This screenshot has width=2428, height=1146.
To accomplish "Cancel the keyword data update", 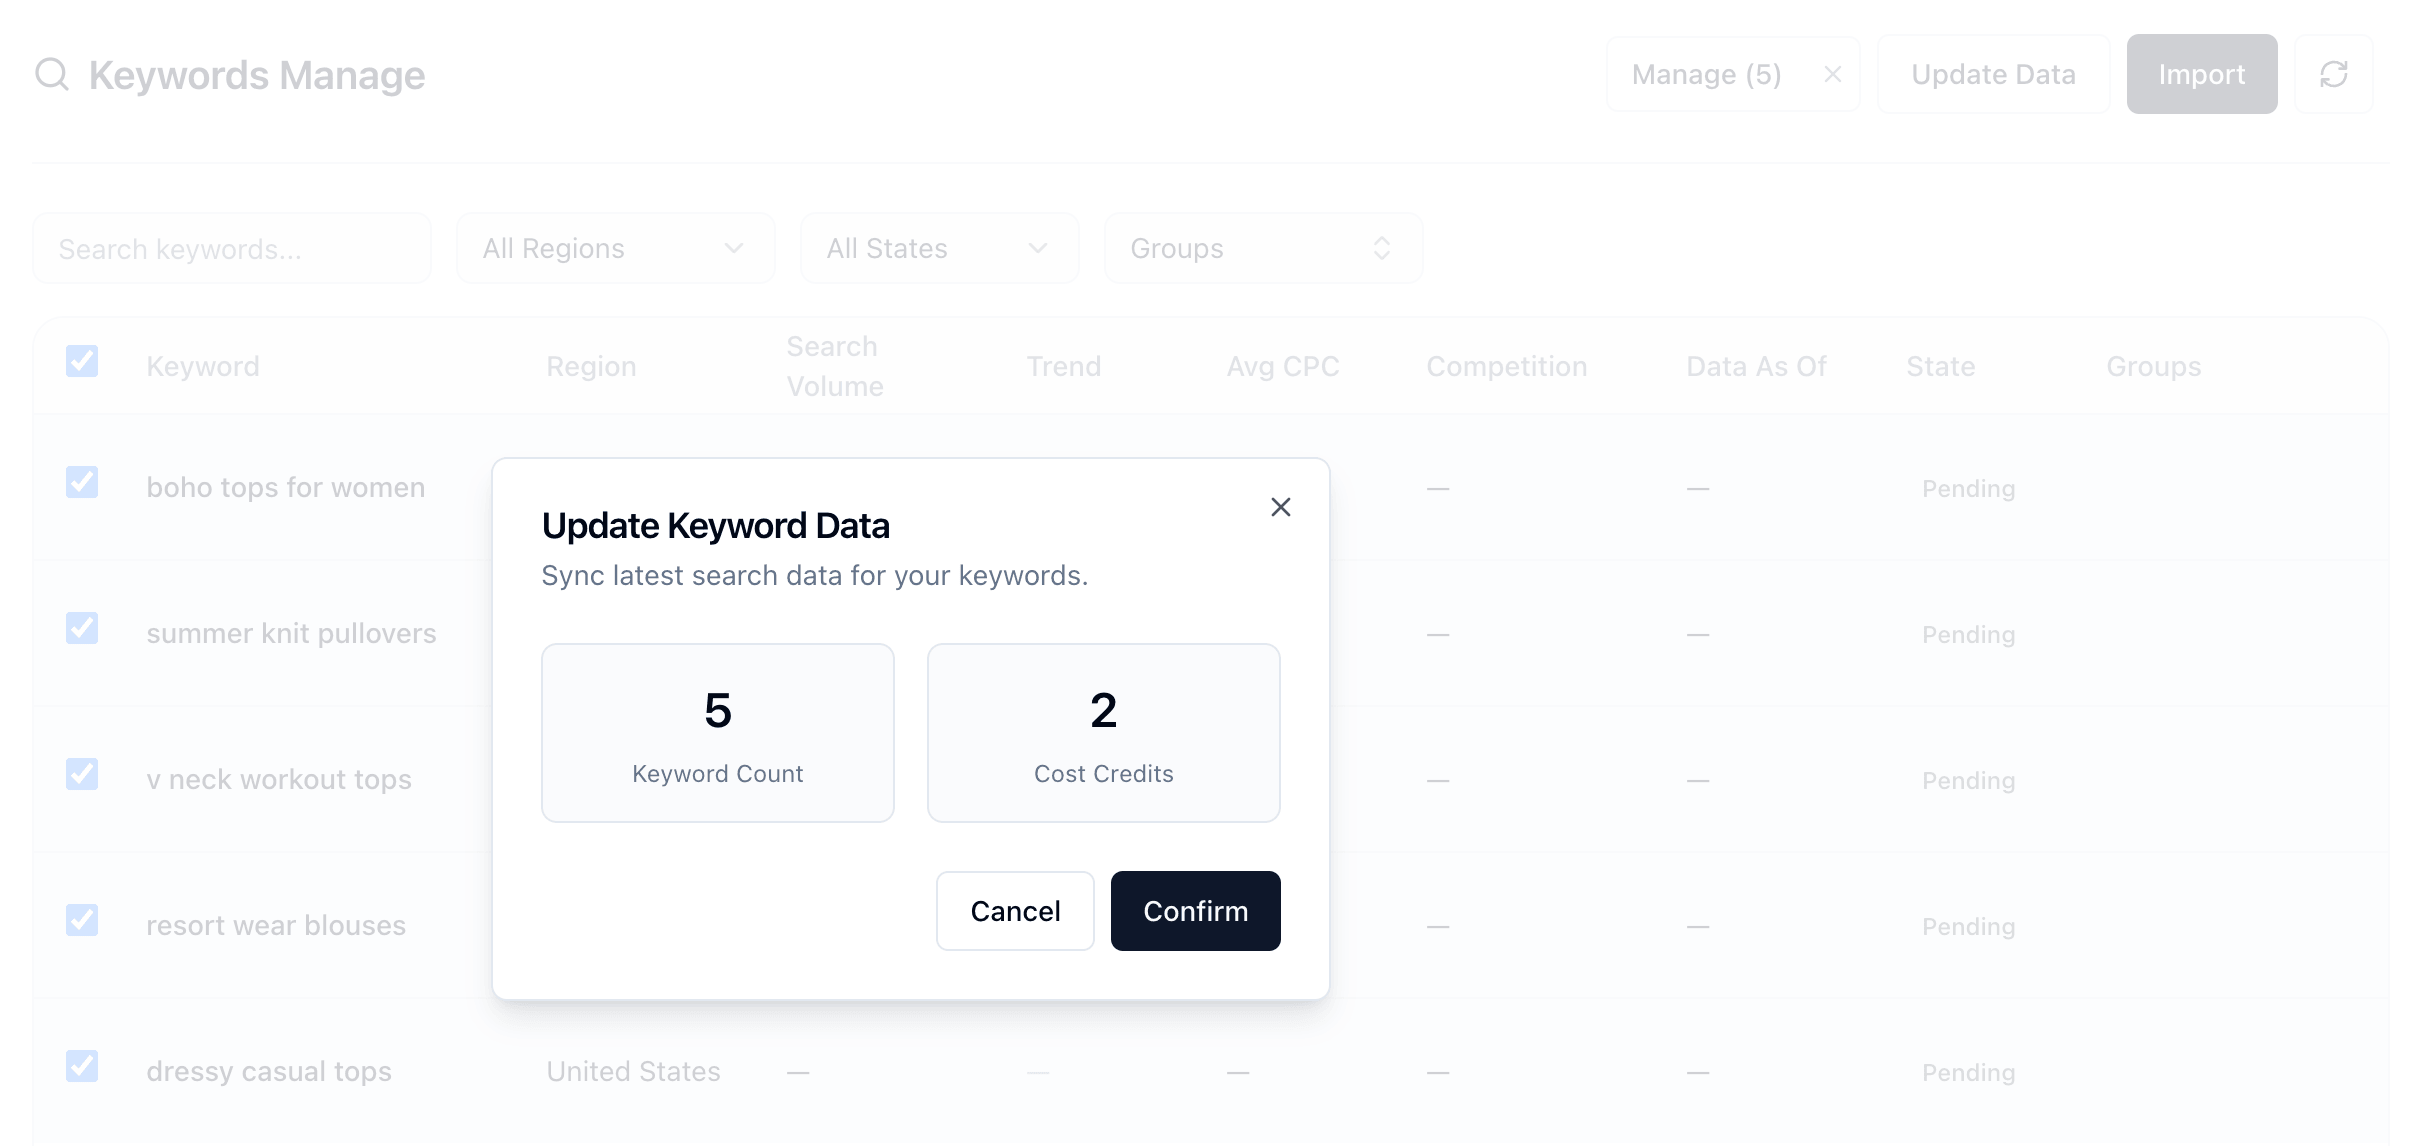I will 1015,911.
